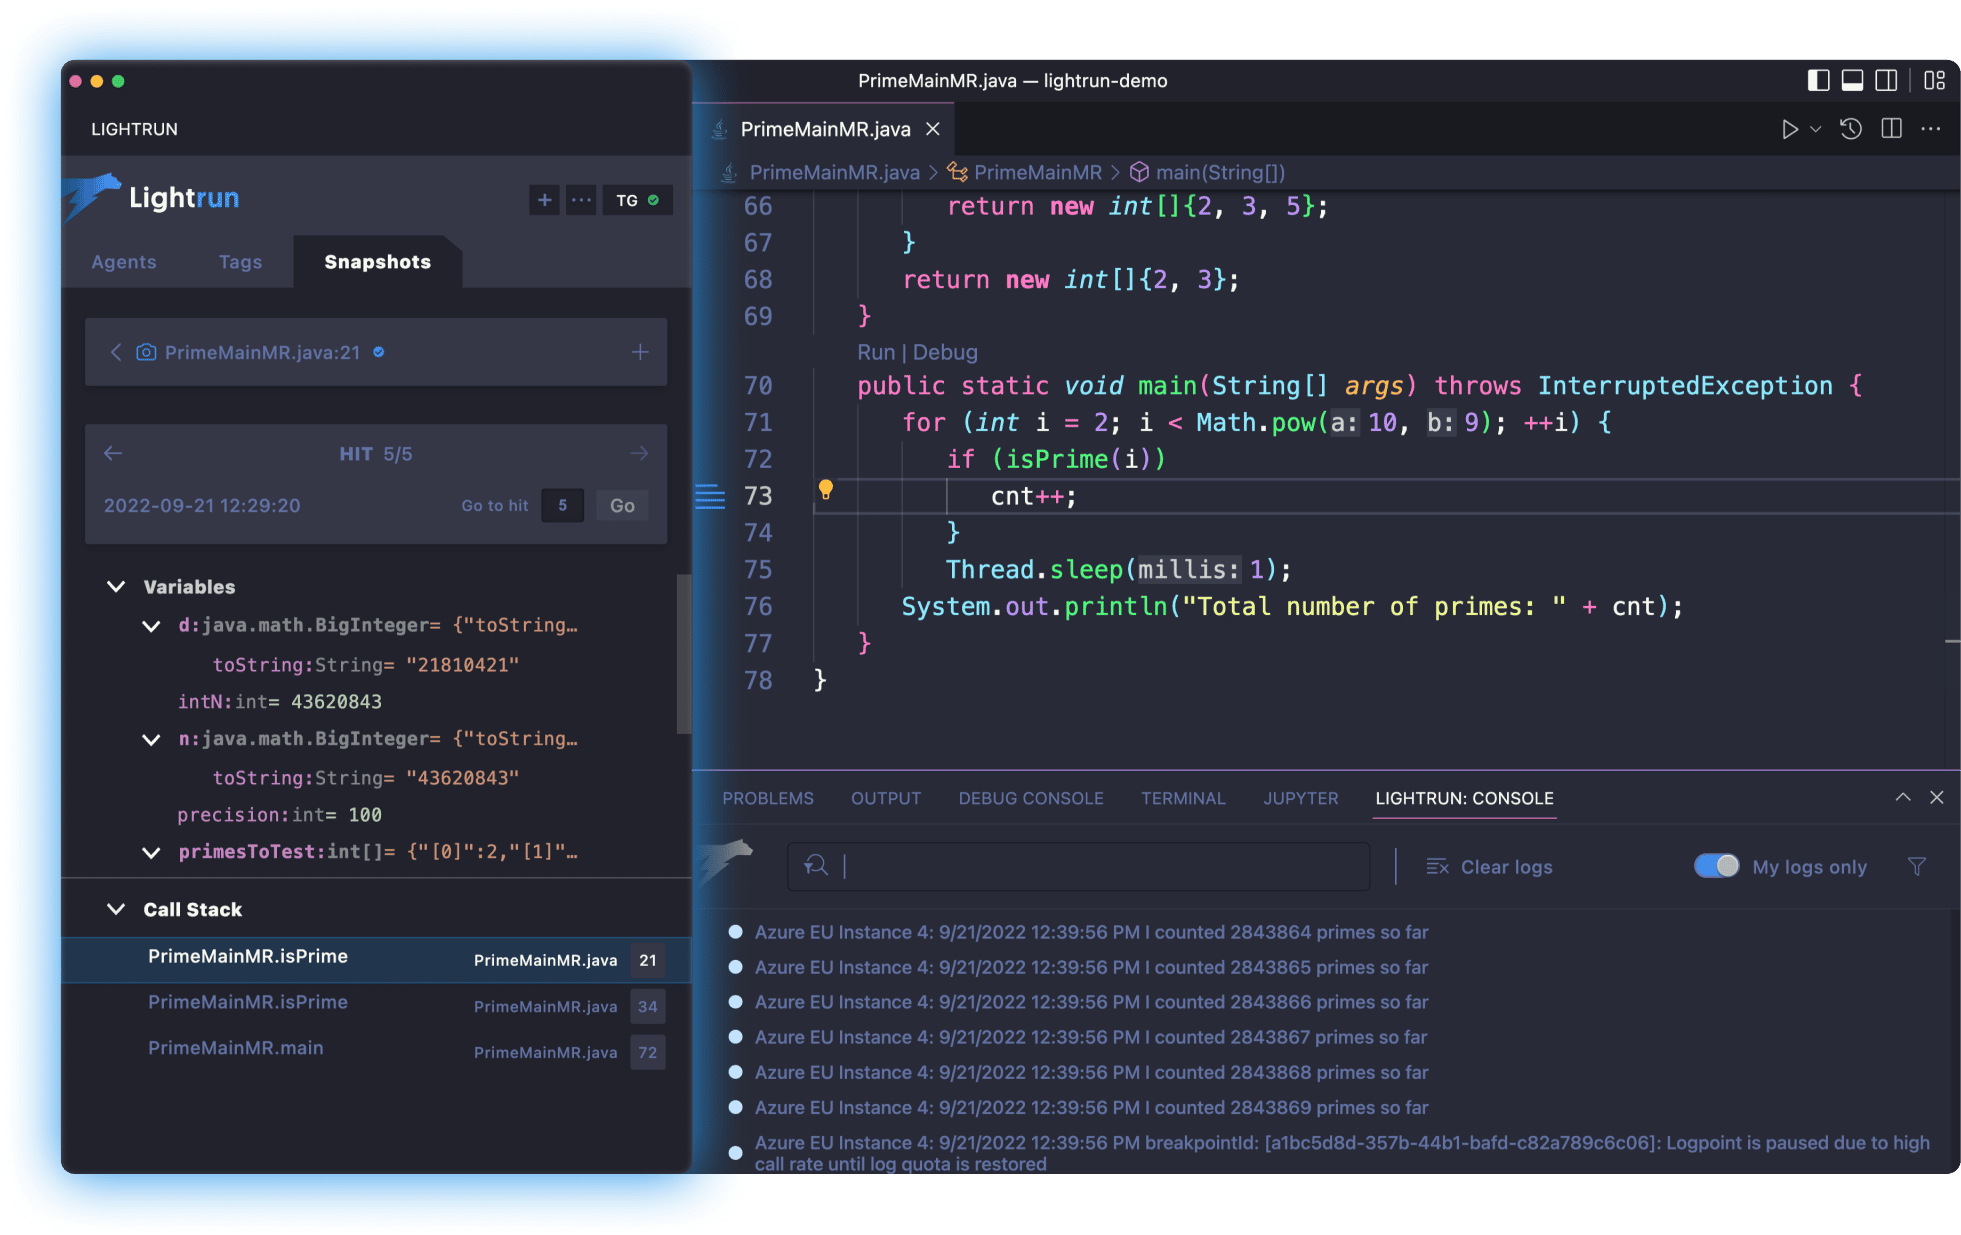1961x1235 pixels.
Task: Toggle the My logs only switch
Action: click(x=1716, y=866)
